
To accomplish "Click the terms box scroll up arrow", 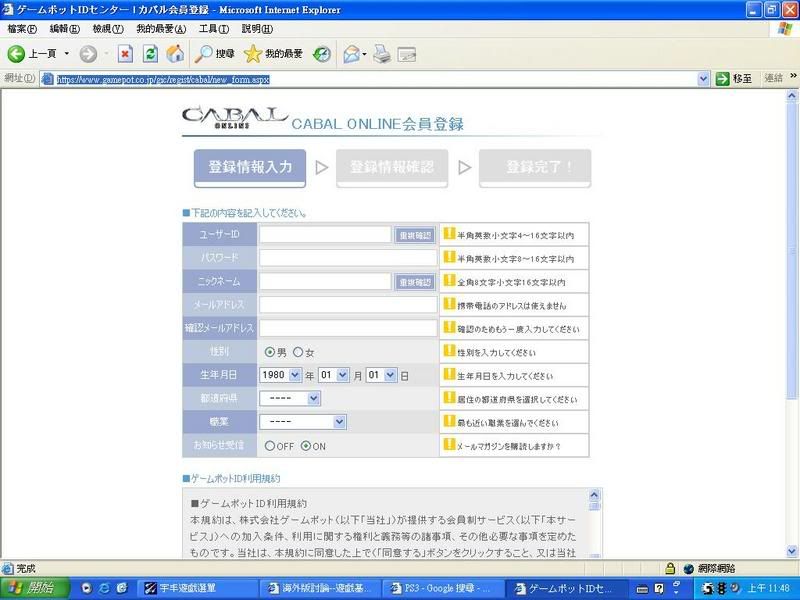I will click(x=594, y=495).
